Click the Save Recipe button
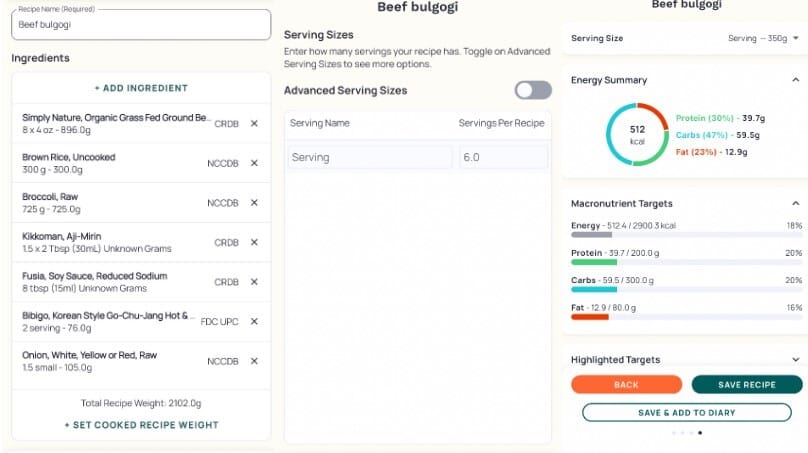Image resolution: width=808 pixels, height=453 pixels. pos(746,385)
